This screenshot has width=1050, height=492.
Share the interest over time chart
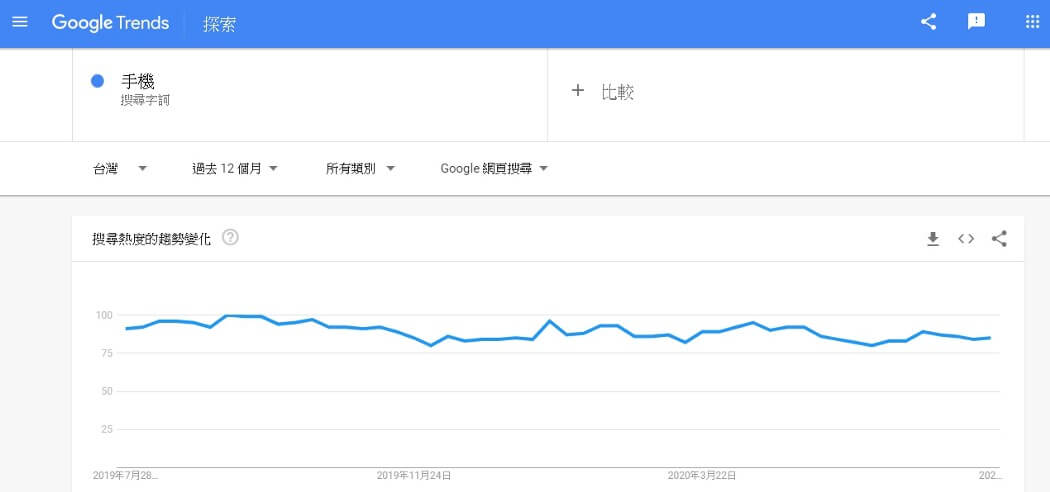[x=999, y=238]
